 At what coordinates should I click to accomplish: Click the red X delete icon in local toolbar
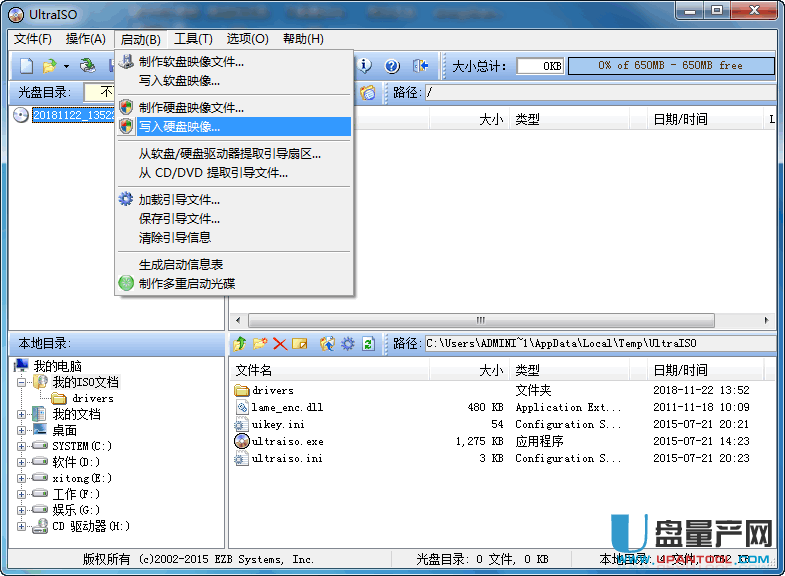(x=279, y=344)
